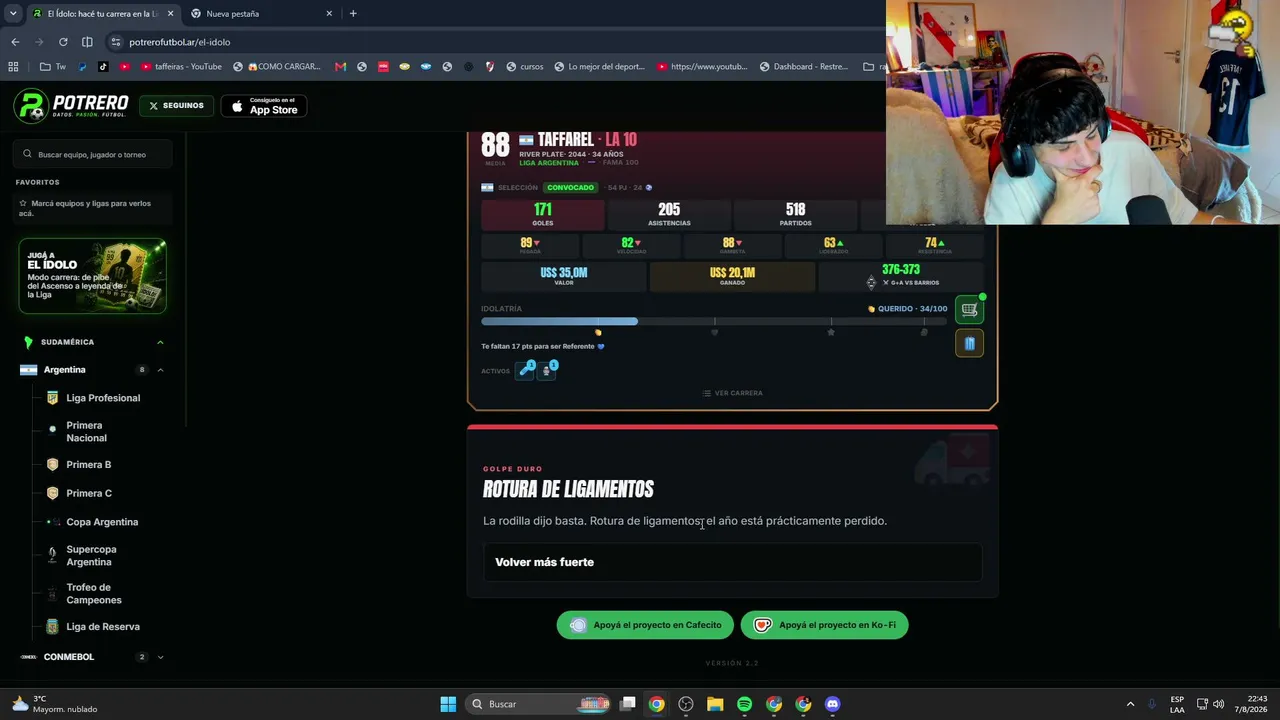This screenshot has height=720, width=1280.
Task: Reload the current page
Action: coord(63,42)
